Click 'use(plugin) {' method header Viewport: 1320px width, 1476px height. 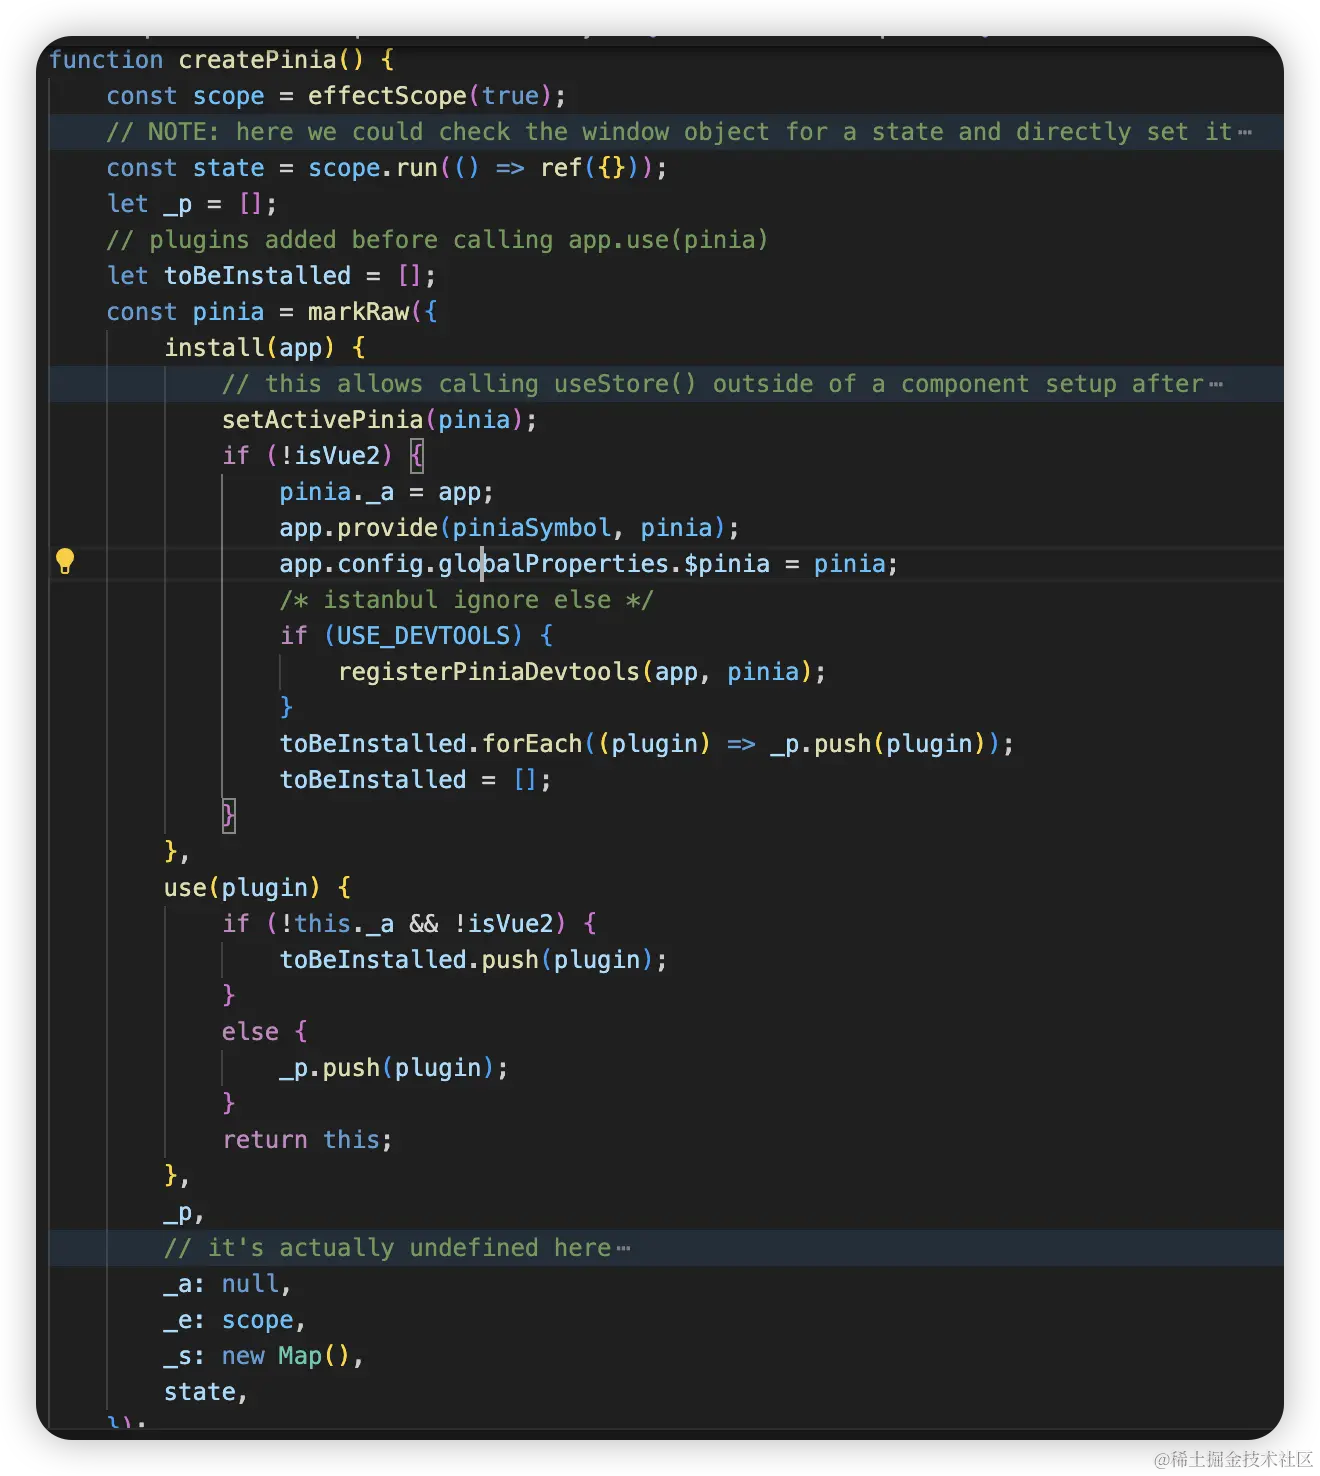coord(257,888)
